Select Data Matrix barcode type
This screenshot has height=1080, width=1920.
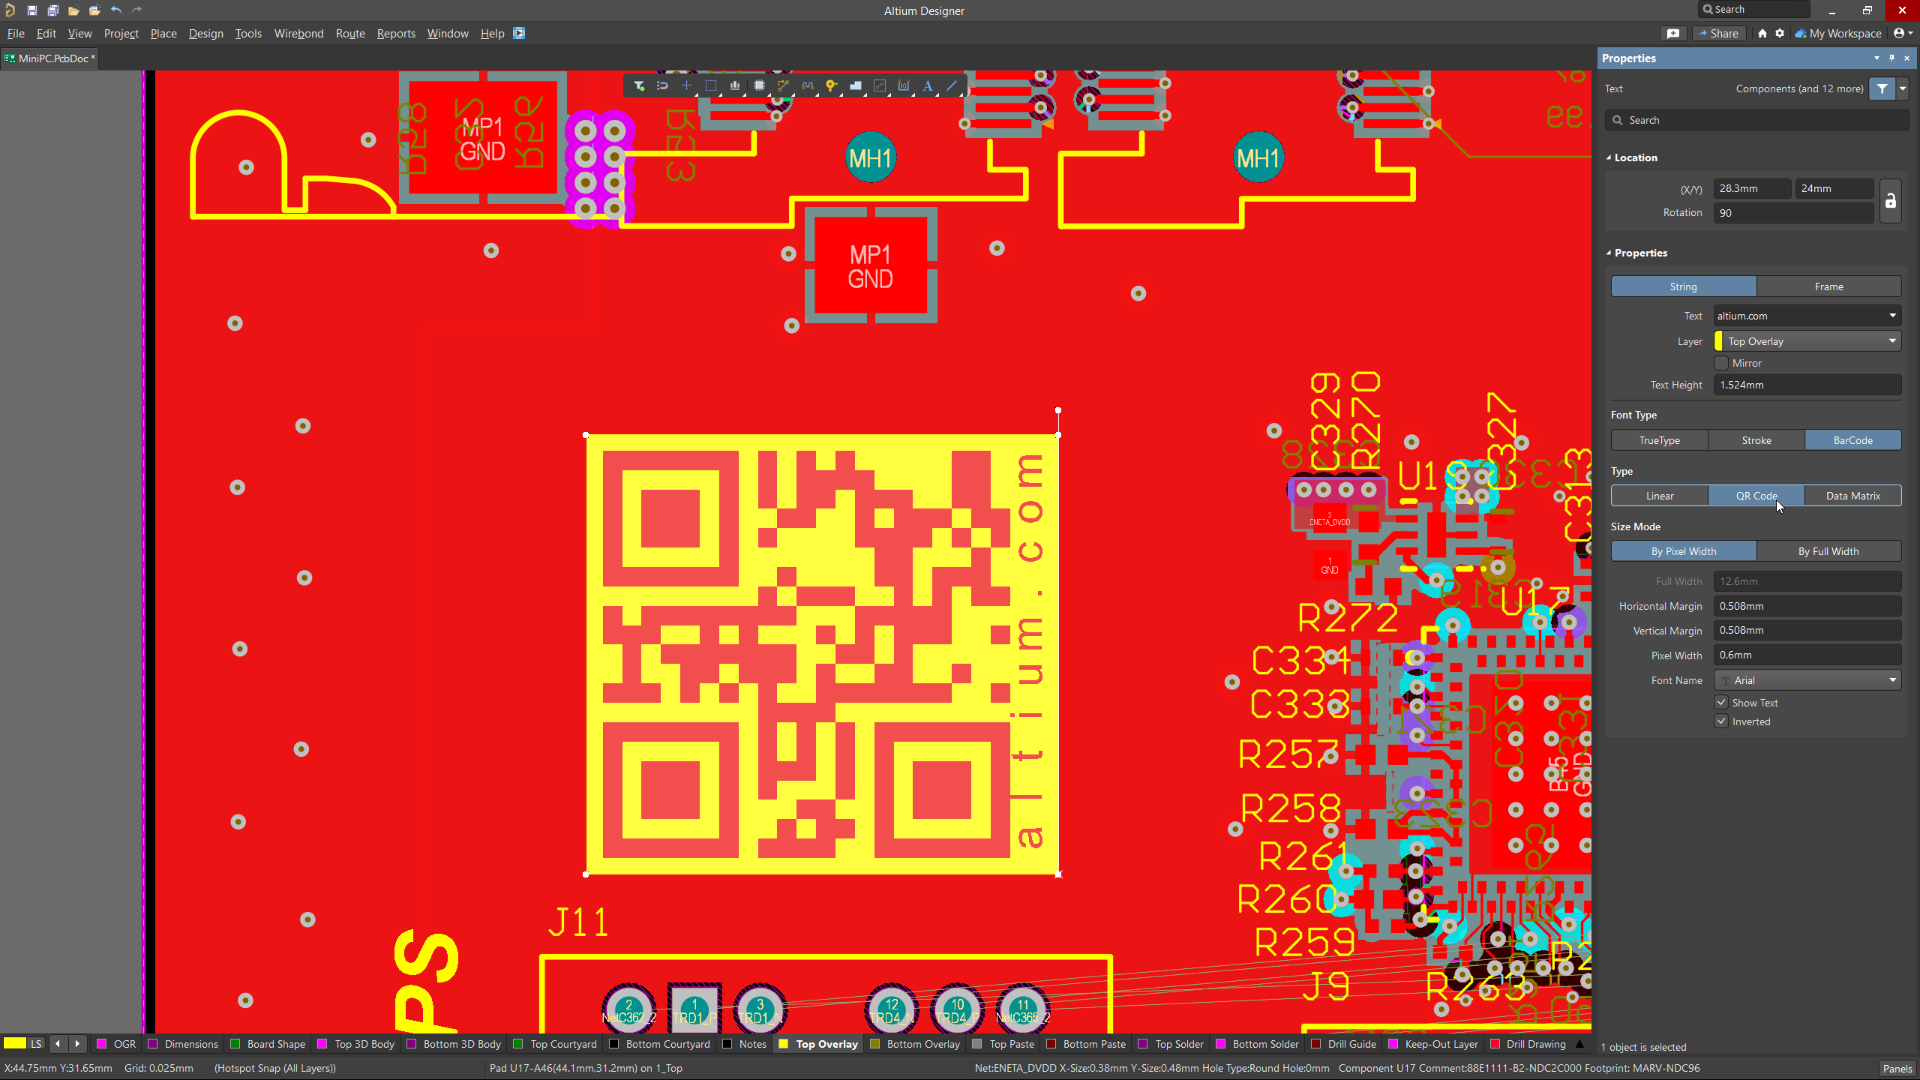click(x=1852, y=496)
